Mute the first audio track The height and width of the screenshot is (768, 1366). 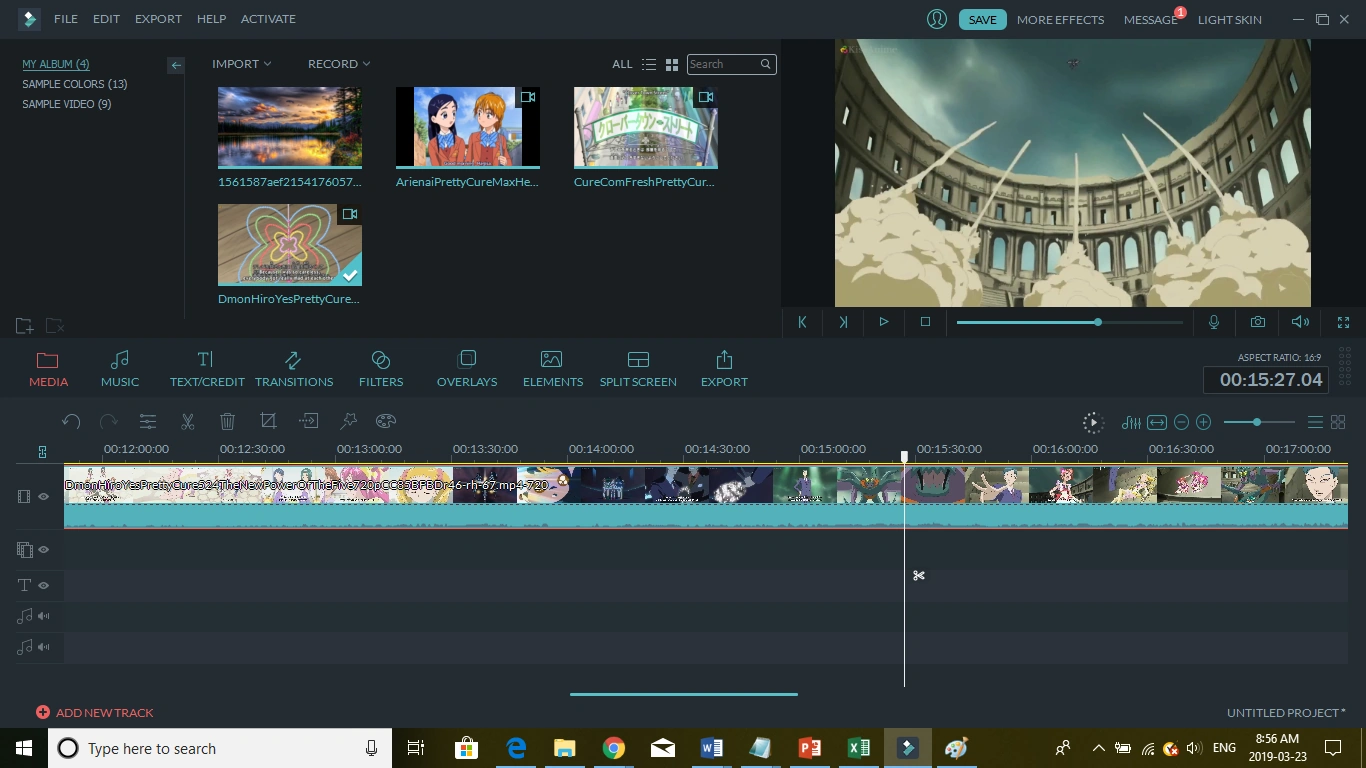pos(44,616)
